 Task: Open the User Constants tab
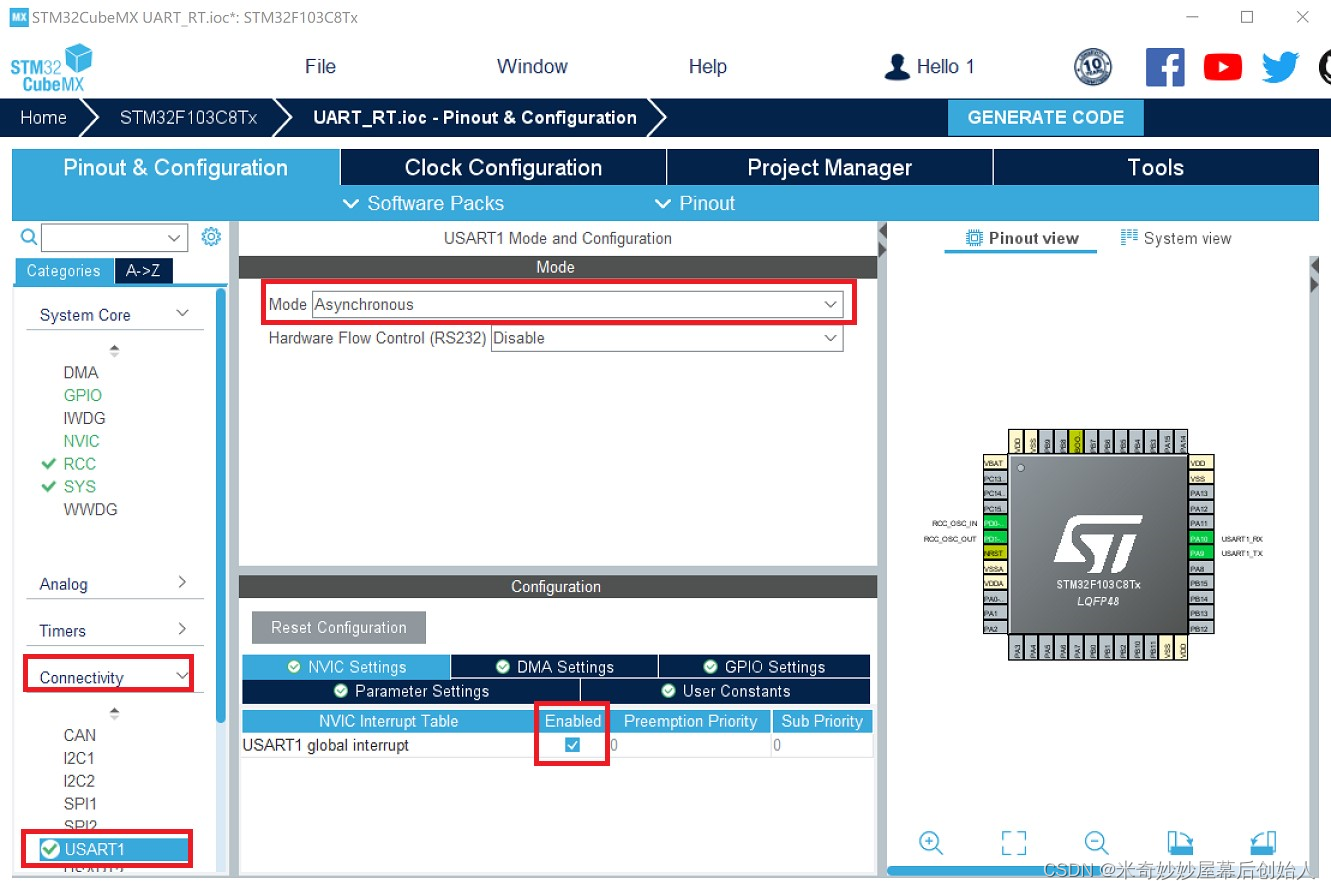[726, 691]
